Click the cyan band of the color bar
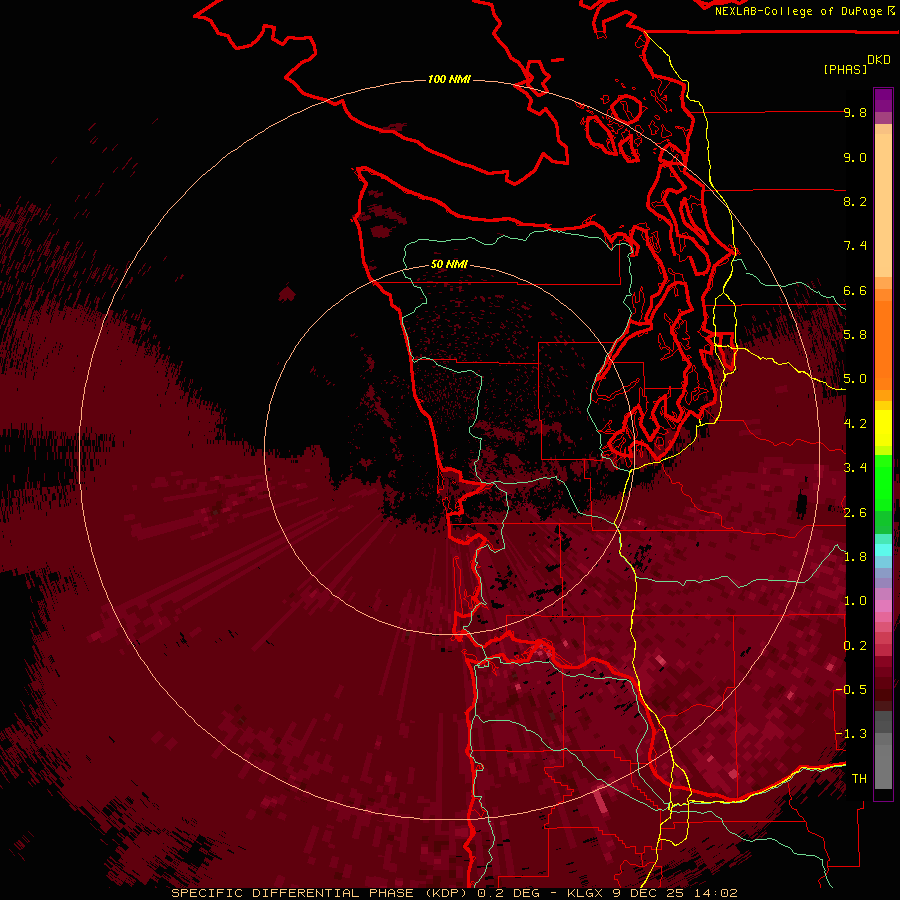 pos(883,549)
